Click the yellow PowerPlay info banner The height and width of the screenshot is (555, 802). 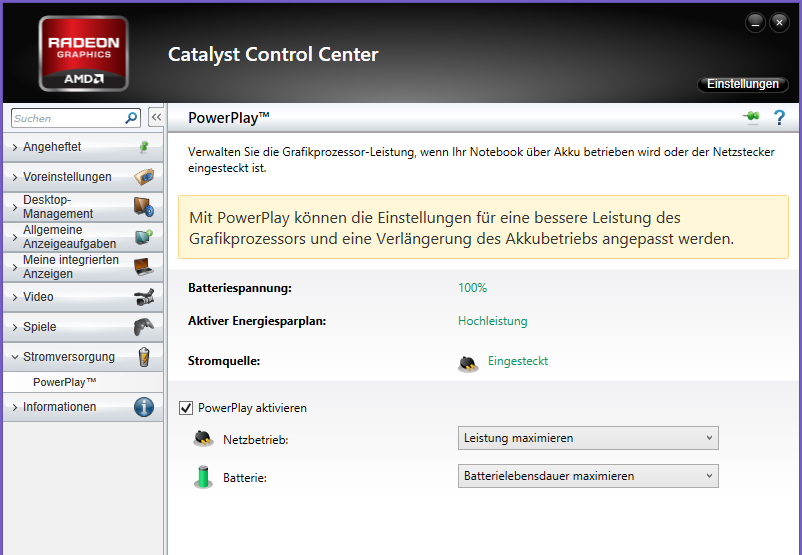pyautogui.click(x=483, y=227)
